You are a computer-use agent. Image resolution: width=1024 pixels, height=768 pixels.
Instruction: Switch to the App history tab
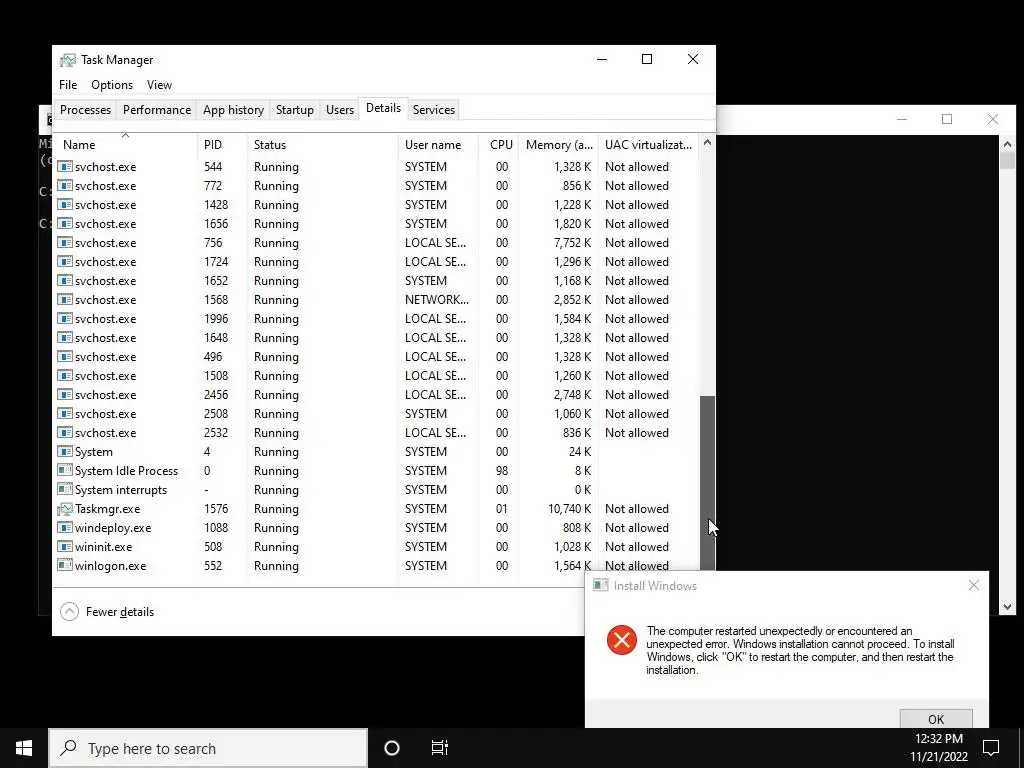[x=233, y=110]
